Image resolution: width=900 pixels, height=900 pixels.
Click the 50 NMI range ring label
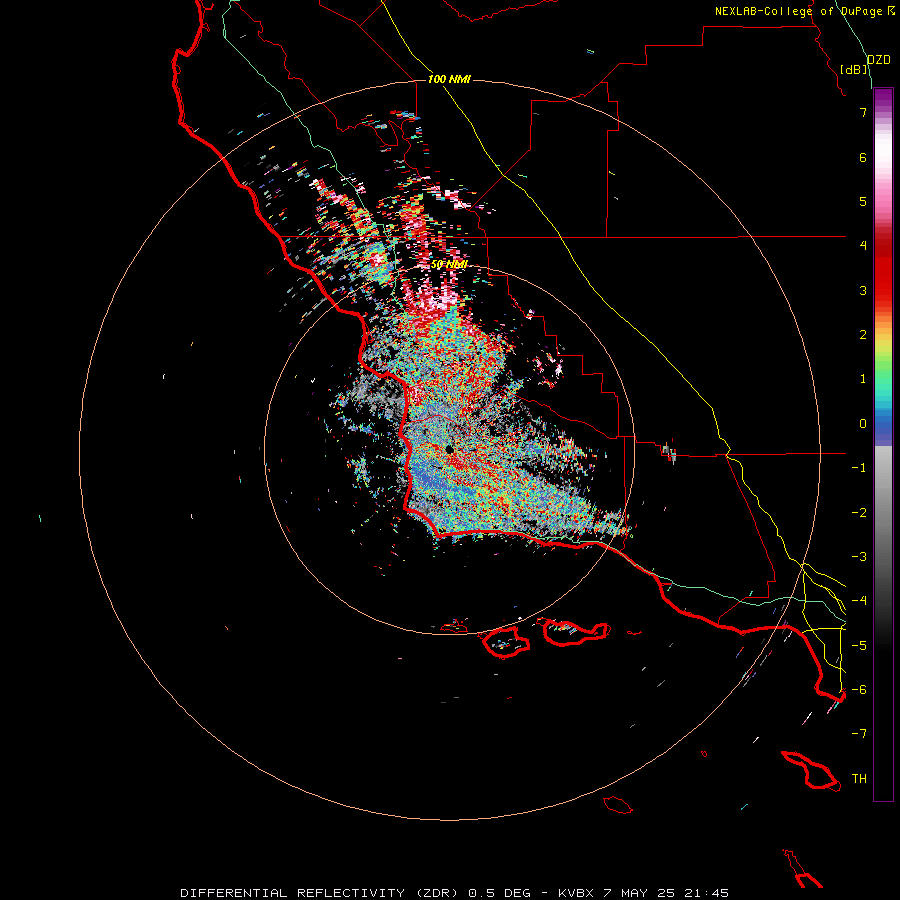coord(449,264)
